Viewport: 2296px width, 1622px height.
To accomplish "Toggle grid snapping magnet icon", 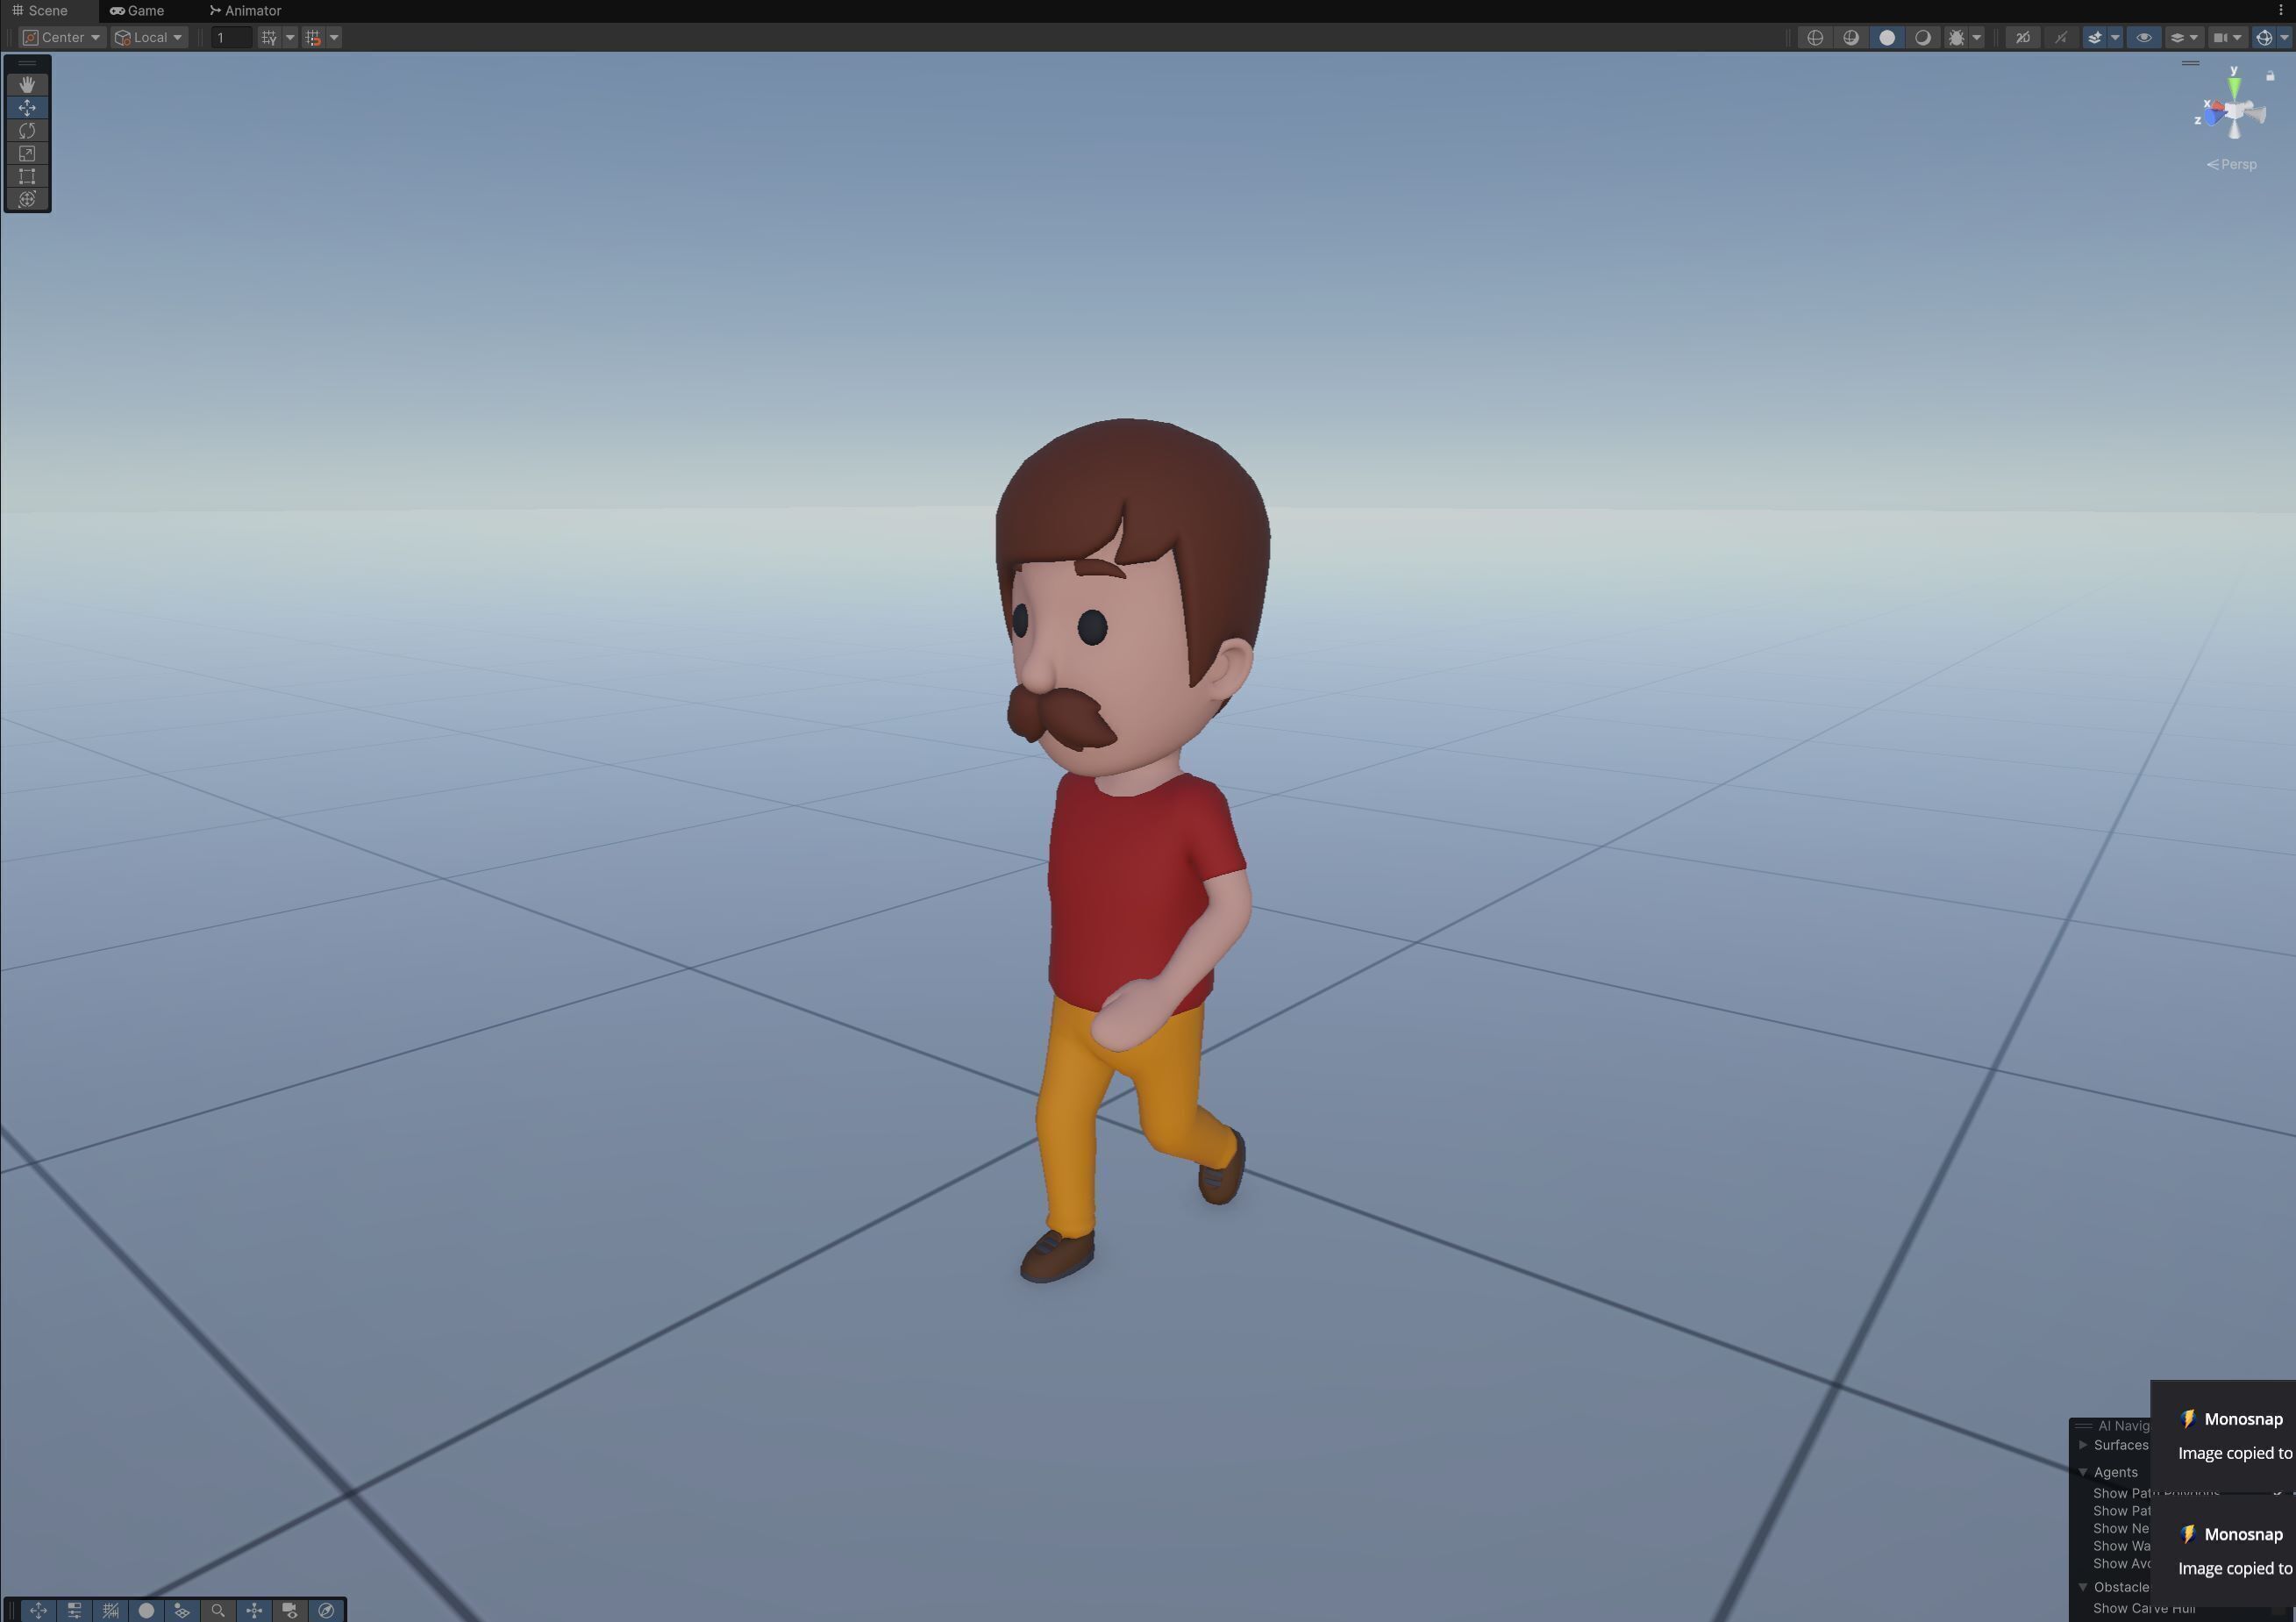I will point(313,38).
